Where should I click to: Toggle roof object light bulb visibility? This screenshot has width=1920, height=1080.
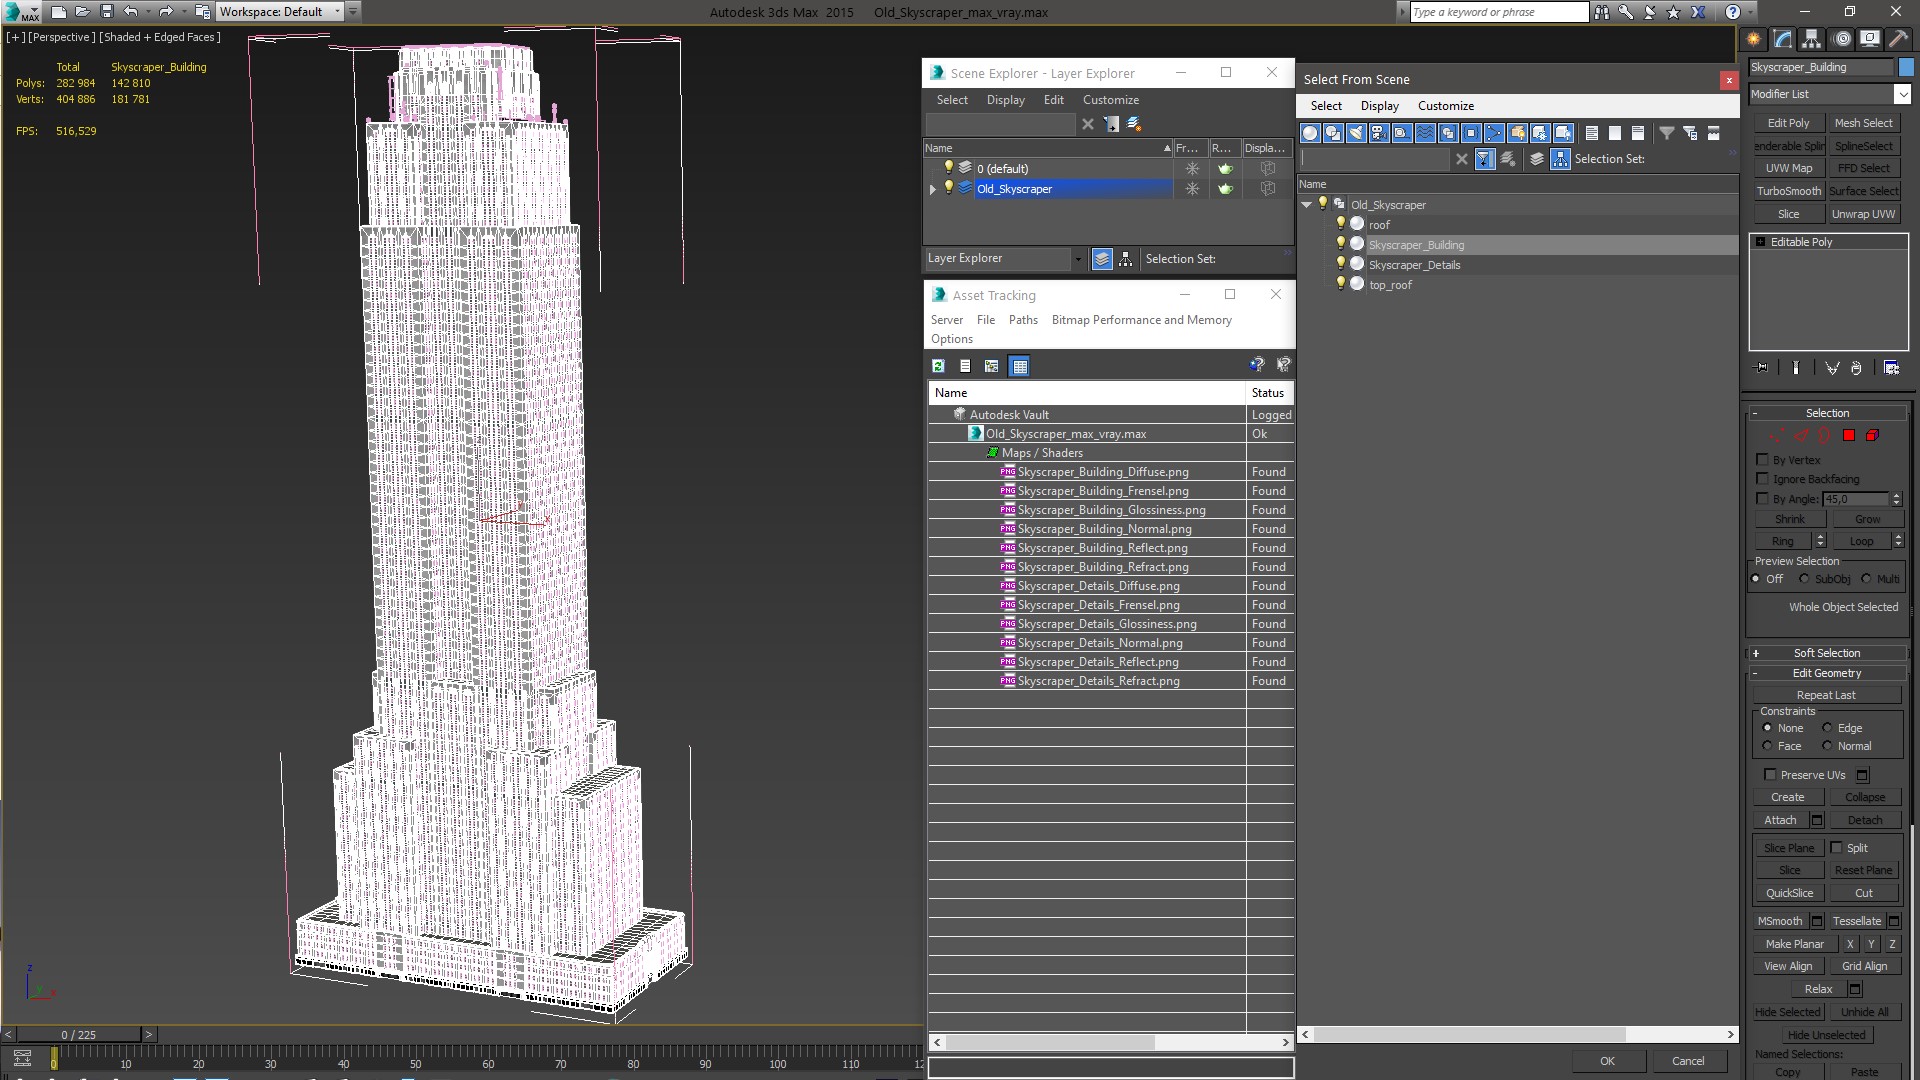[1341, 224]
